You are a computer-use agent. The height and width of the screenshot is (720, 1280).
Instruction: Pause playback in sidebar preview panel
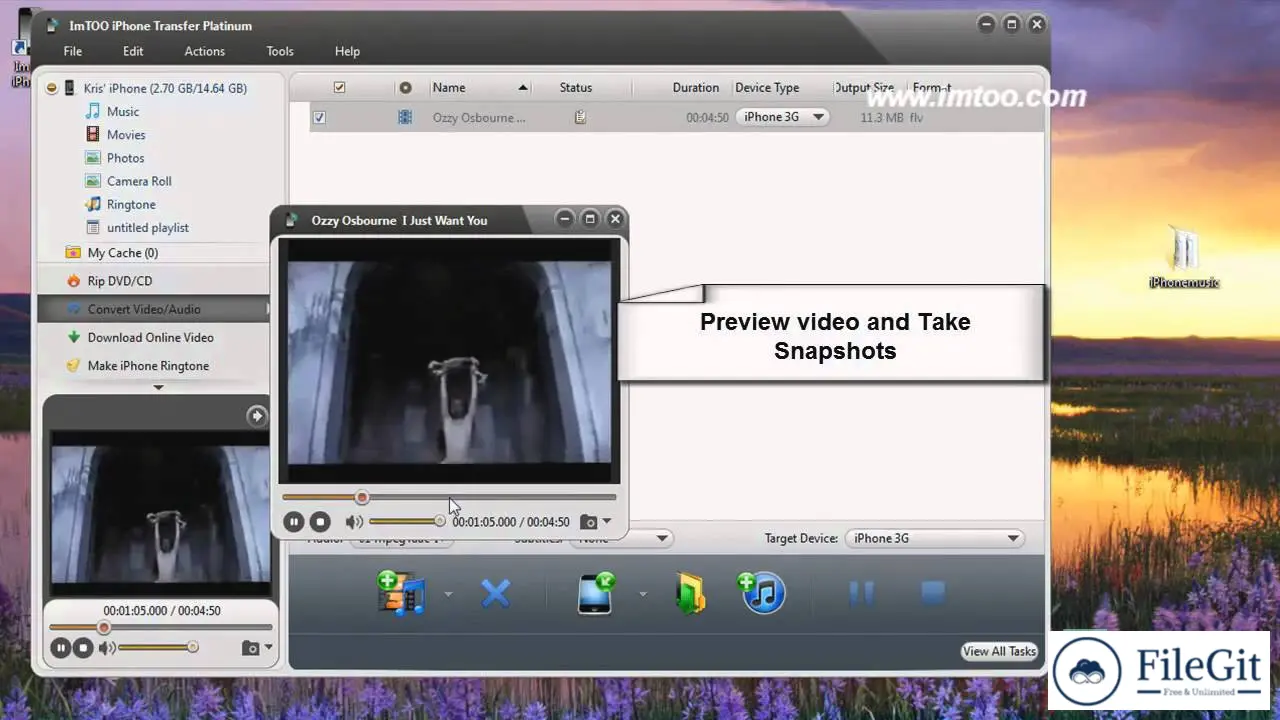pyautogui.click(x=60, y=648)
